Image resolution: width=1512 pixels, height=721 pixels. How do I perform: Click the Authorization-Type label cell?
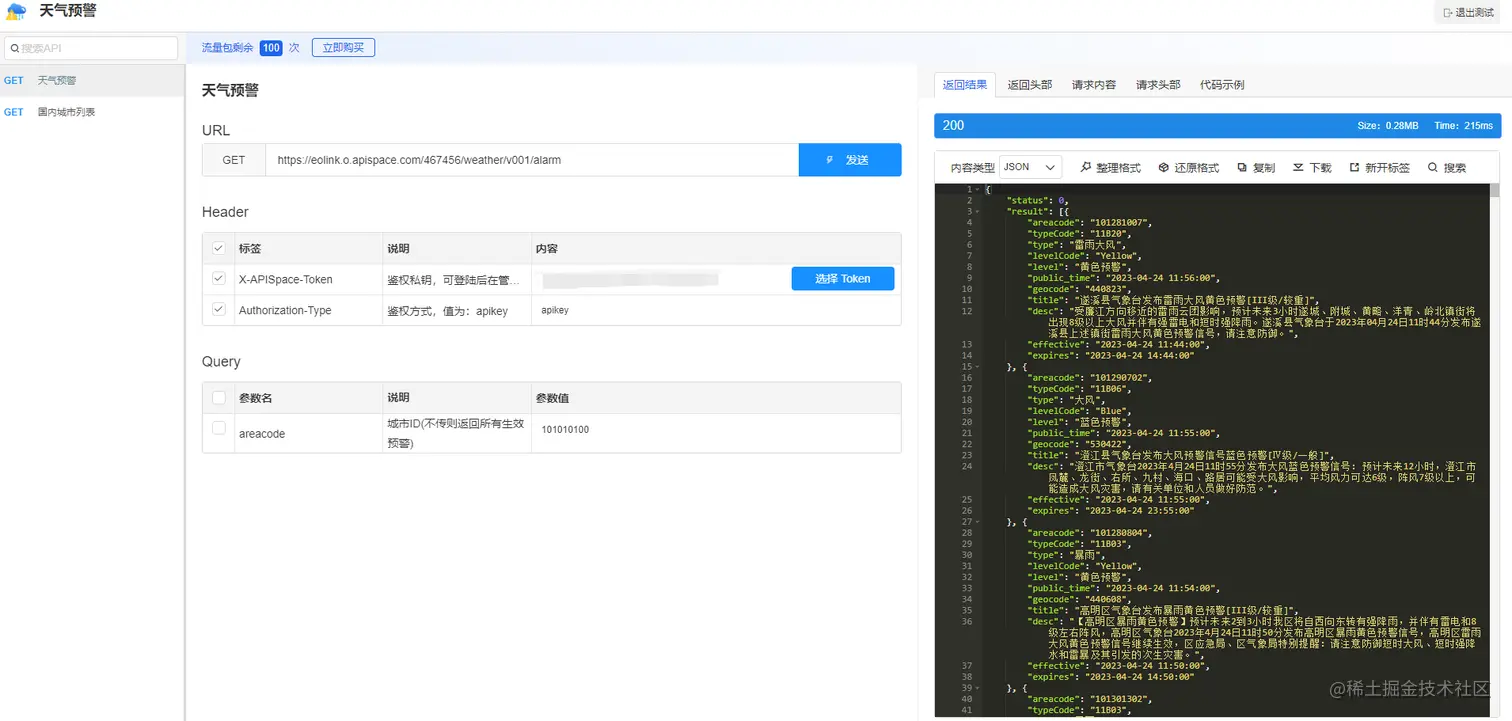pyautogui.click(x=285, y=310)
